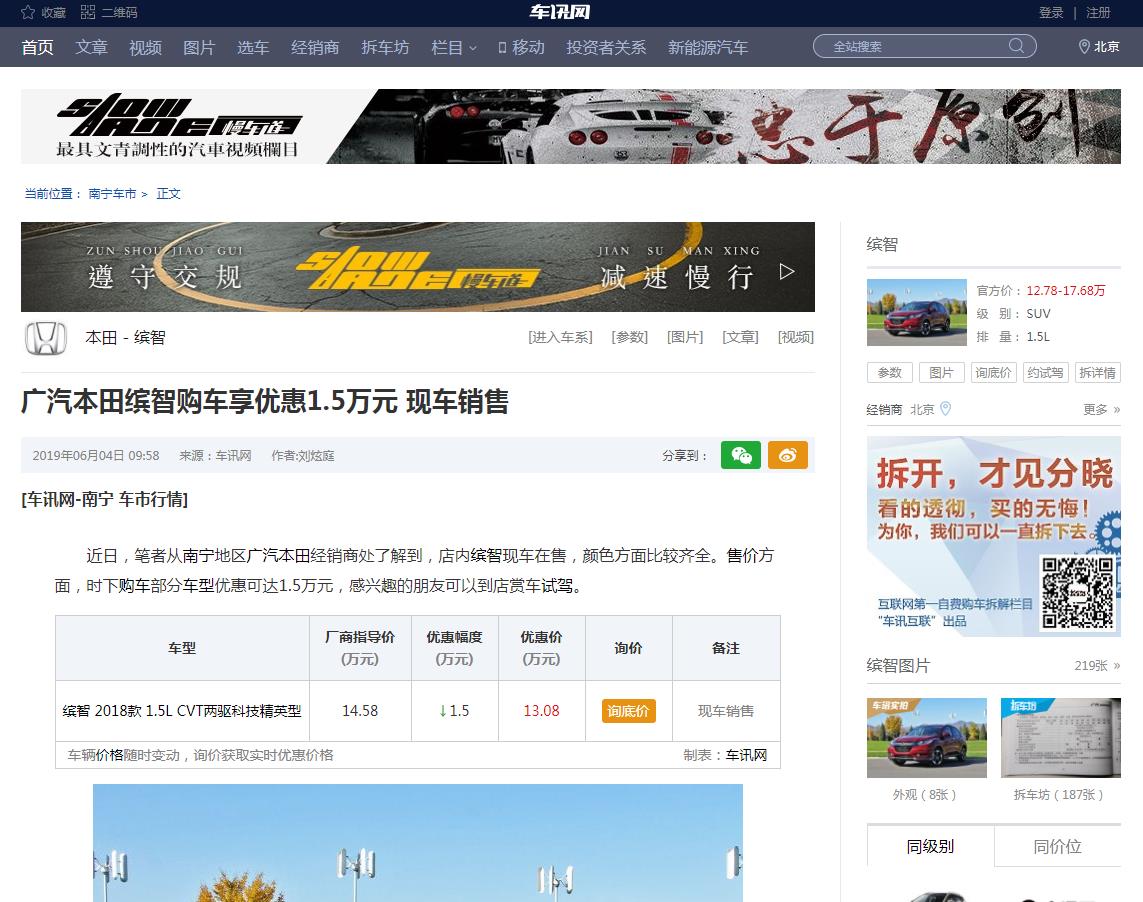Click the 南宁车市 breadcrumb link
This screenshot has height=902, width=1143.
click(x=112, y=193)
